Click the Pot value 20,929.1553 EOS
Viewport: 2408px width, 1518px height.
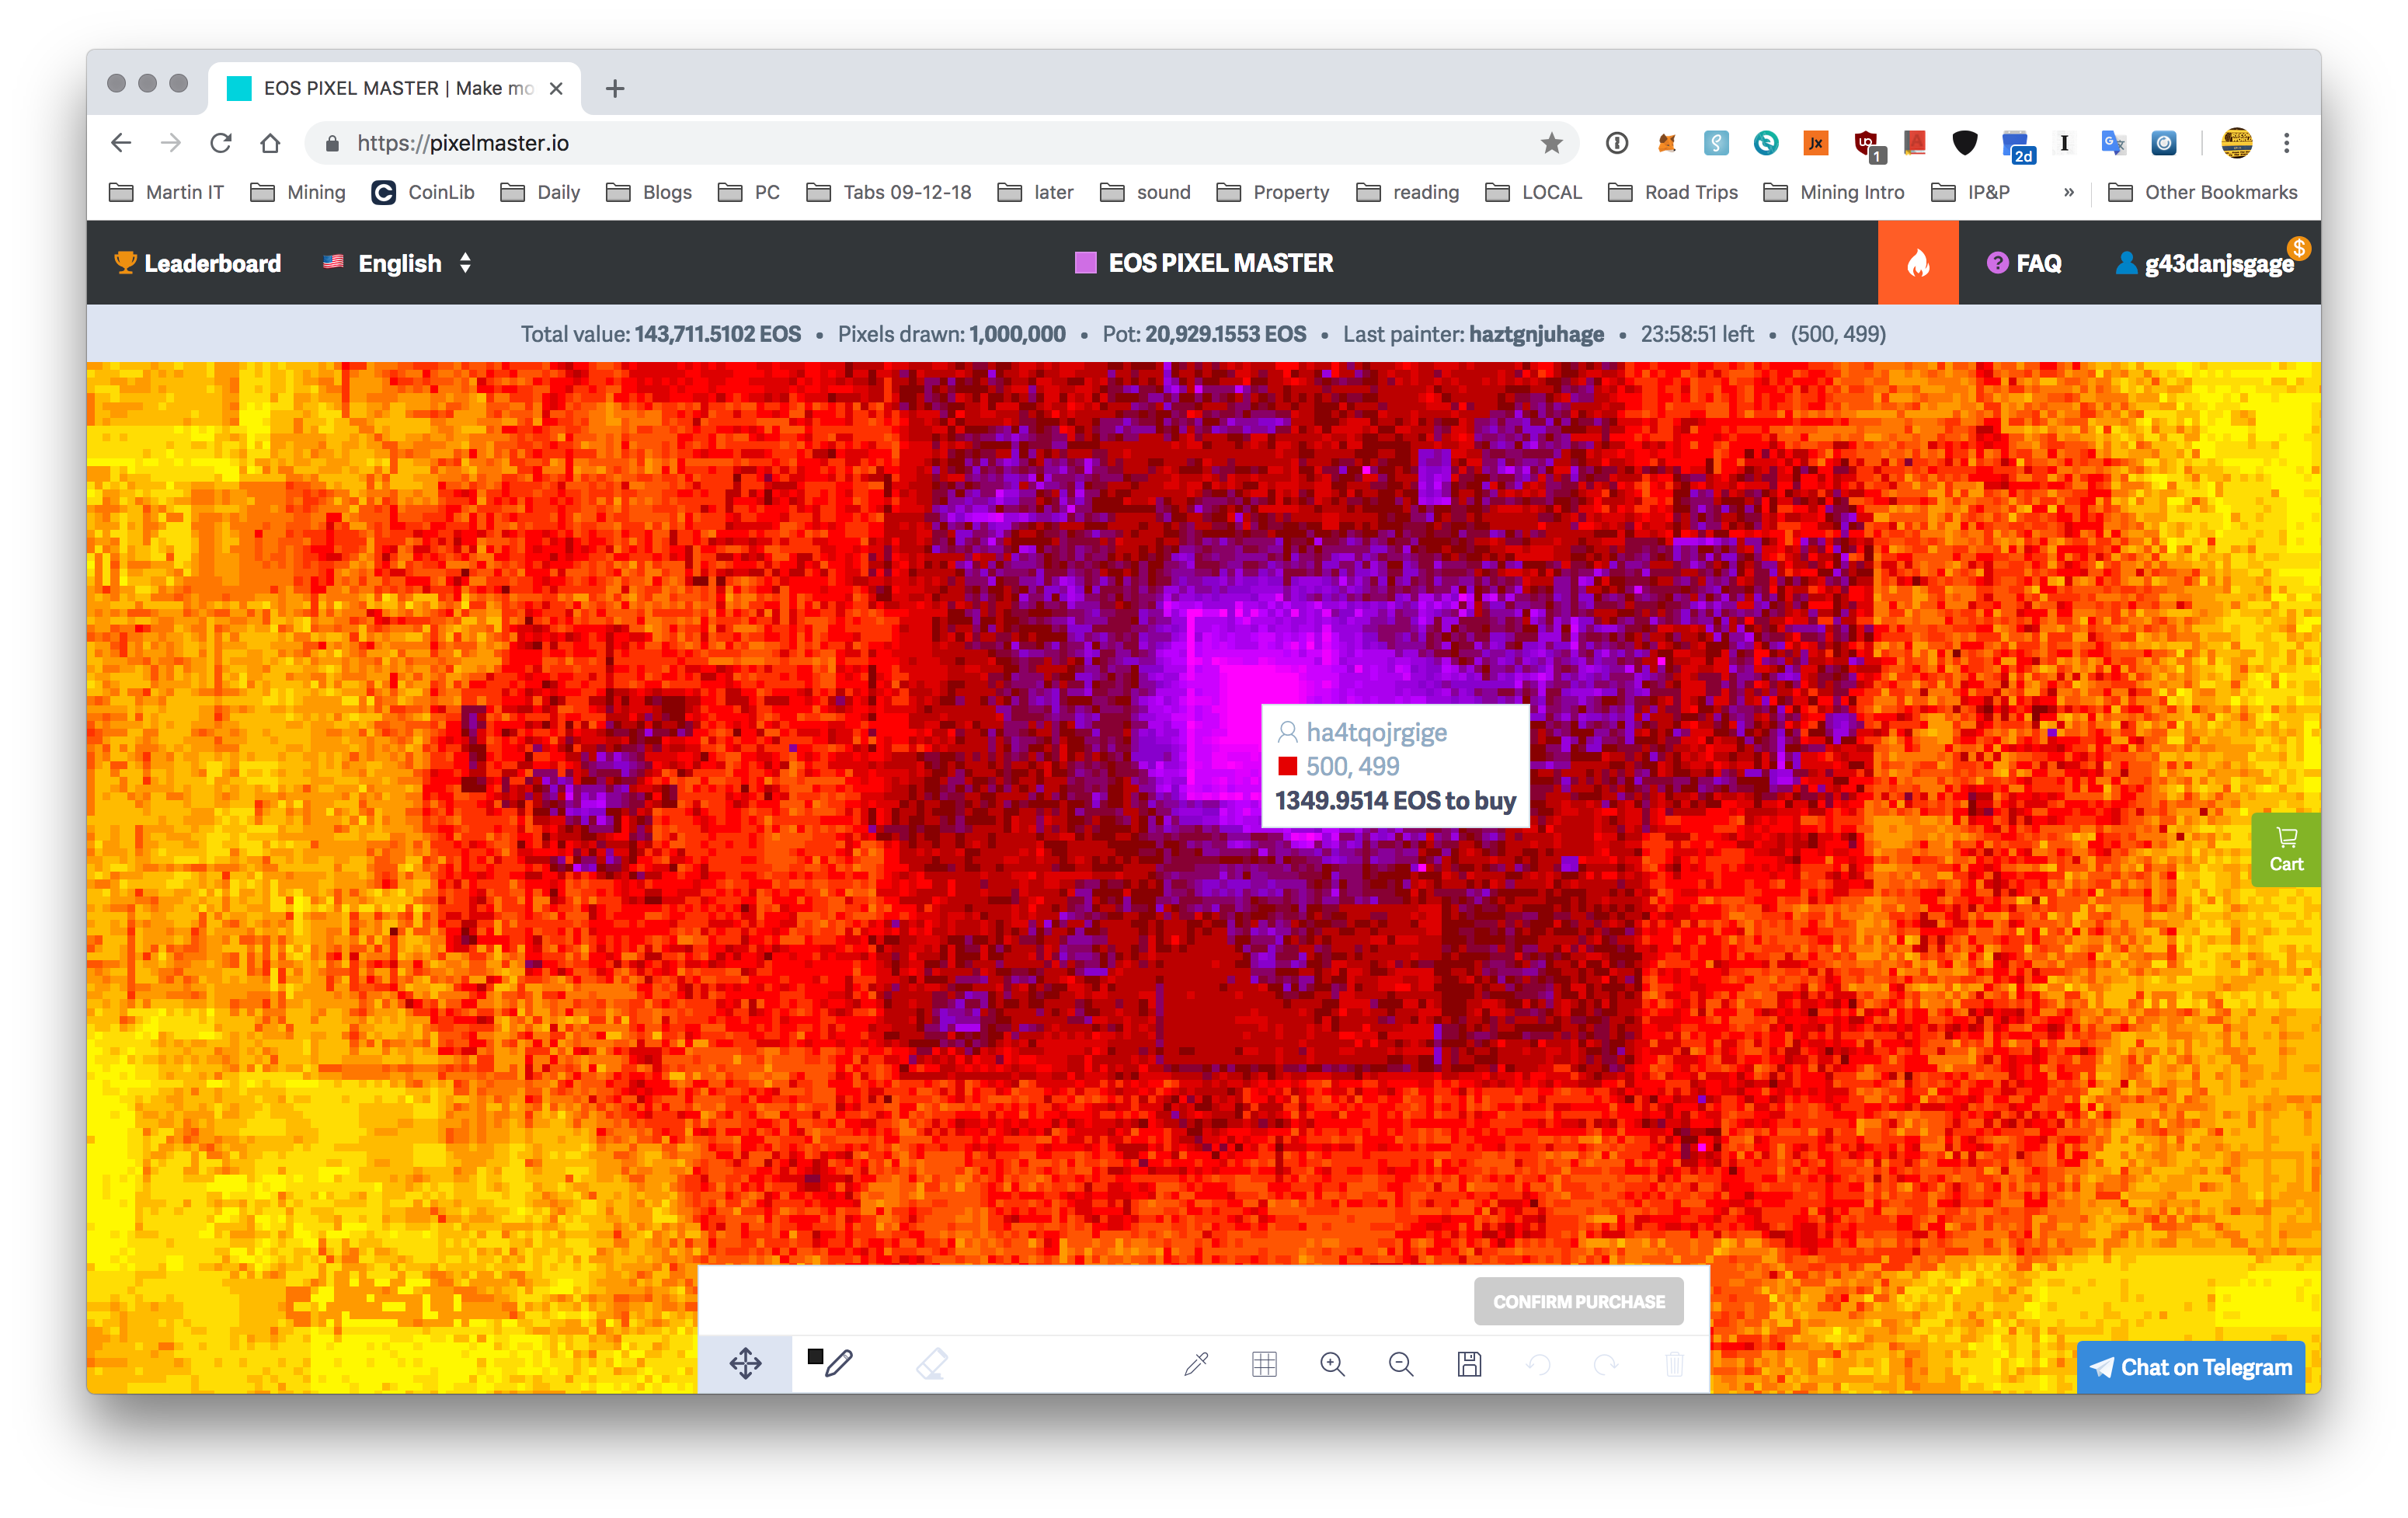click(x=1225, y=334)
